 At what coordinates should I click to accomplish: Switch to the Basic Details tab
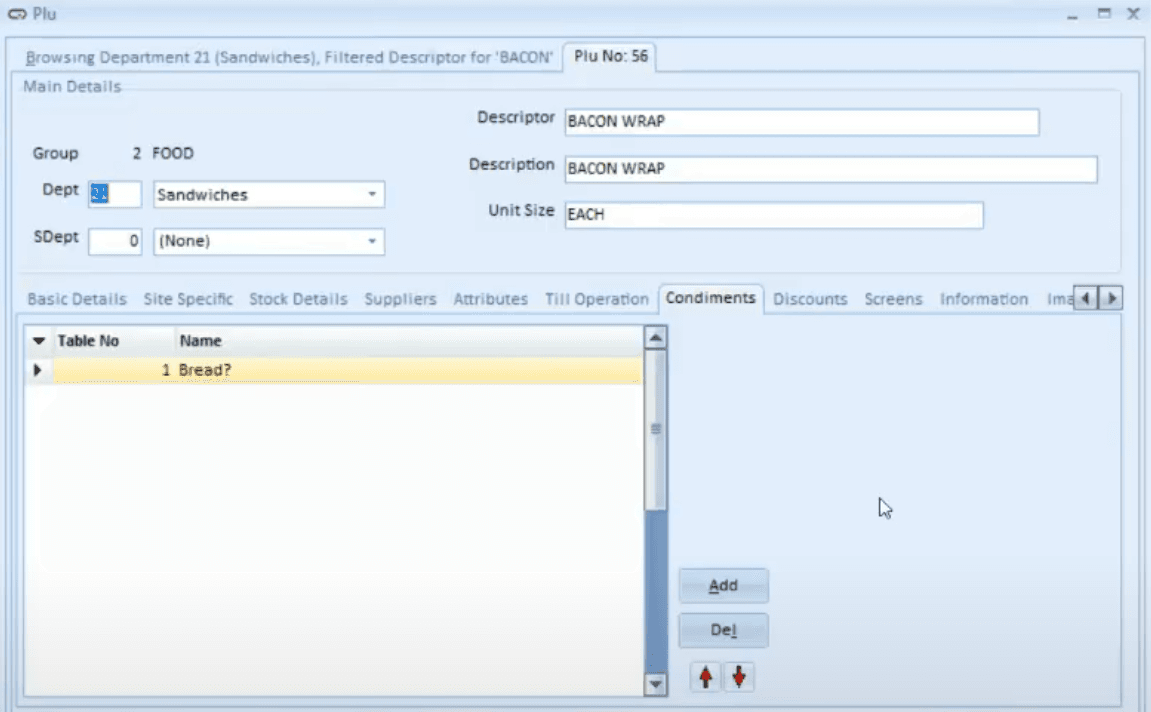tap(77, 299)
